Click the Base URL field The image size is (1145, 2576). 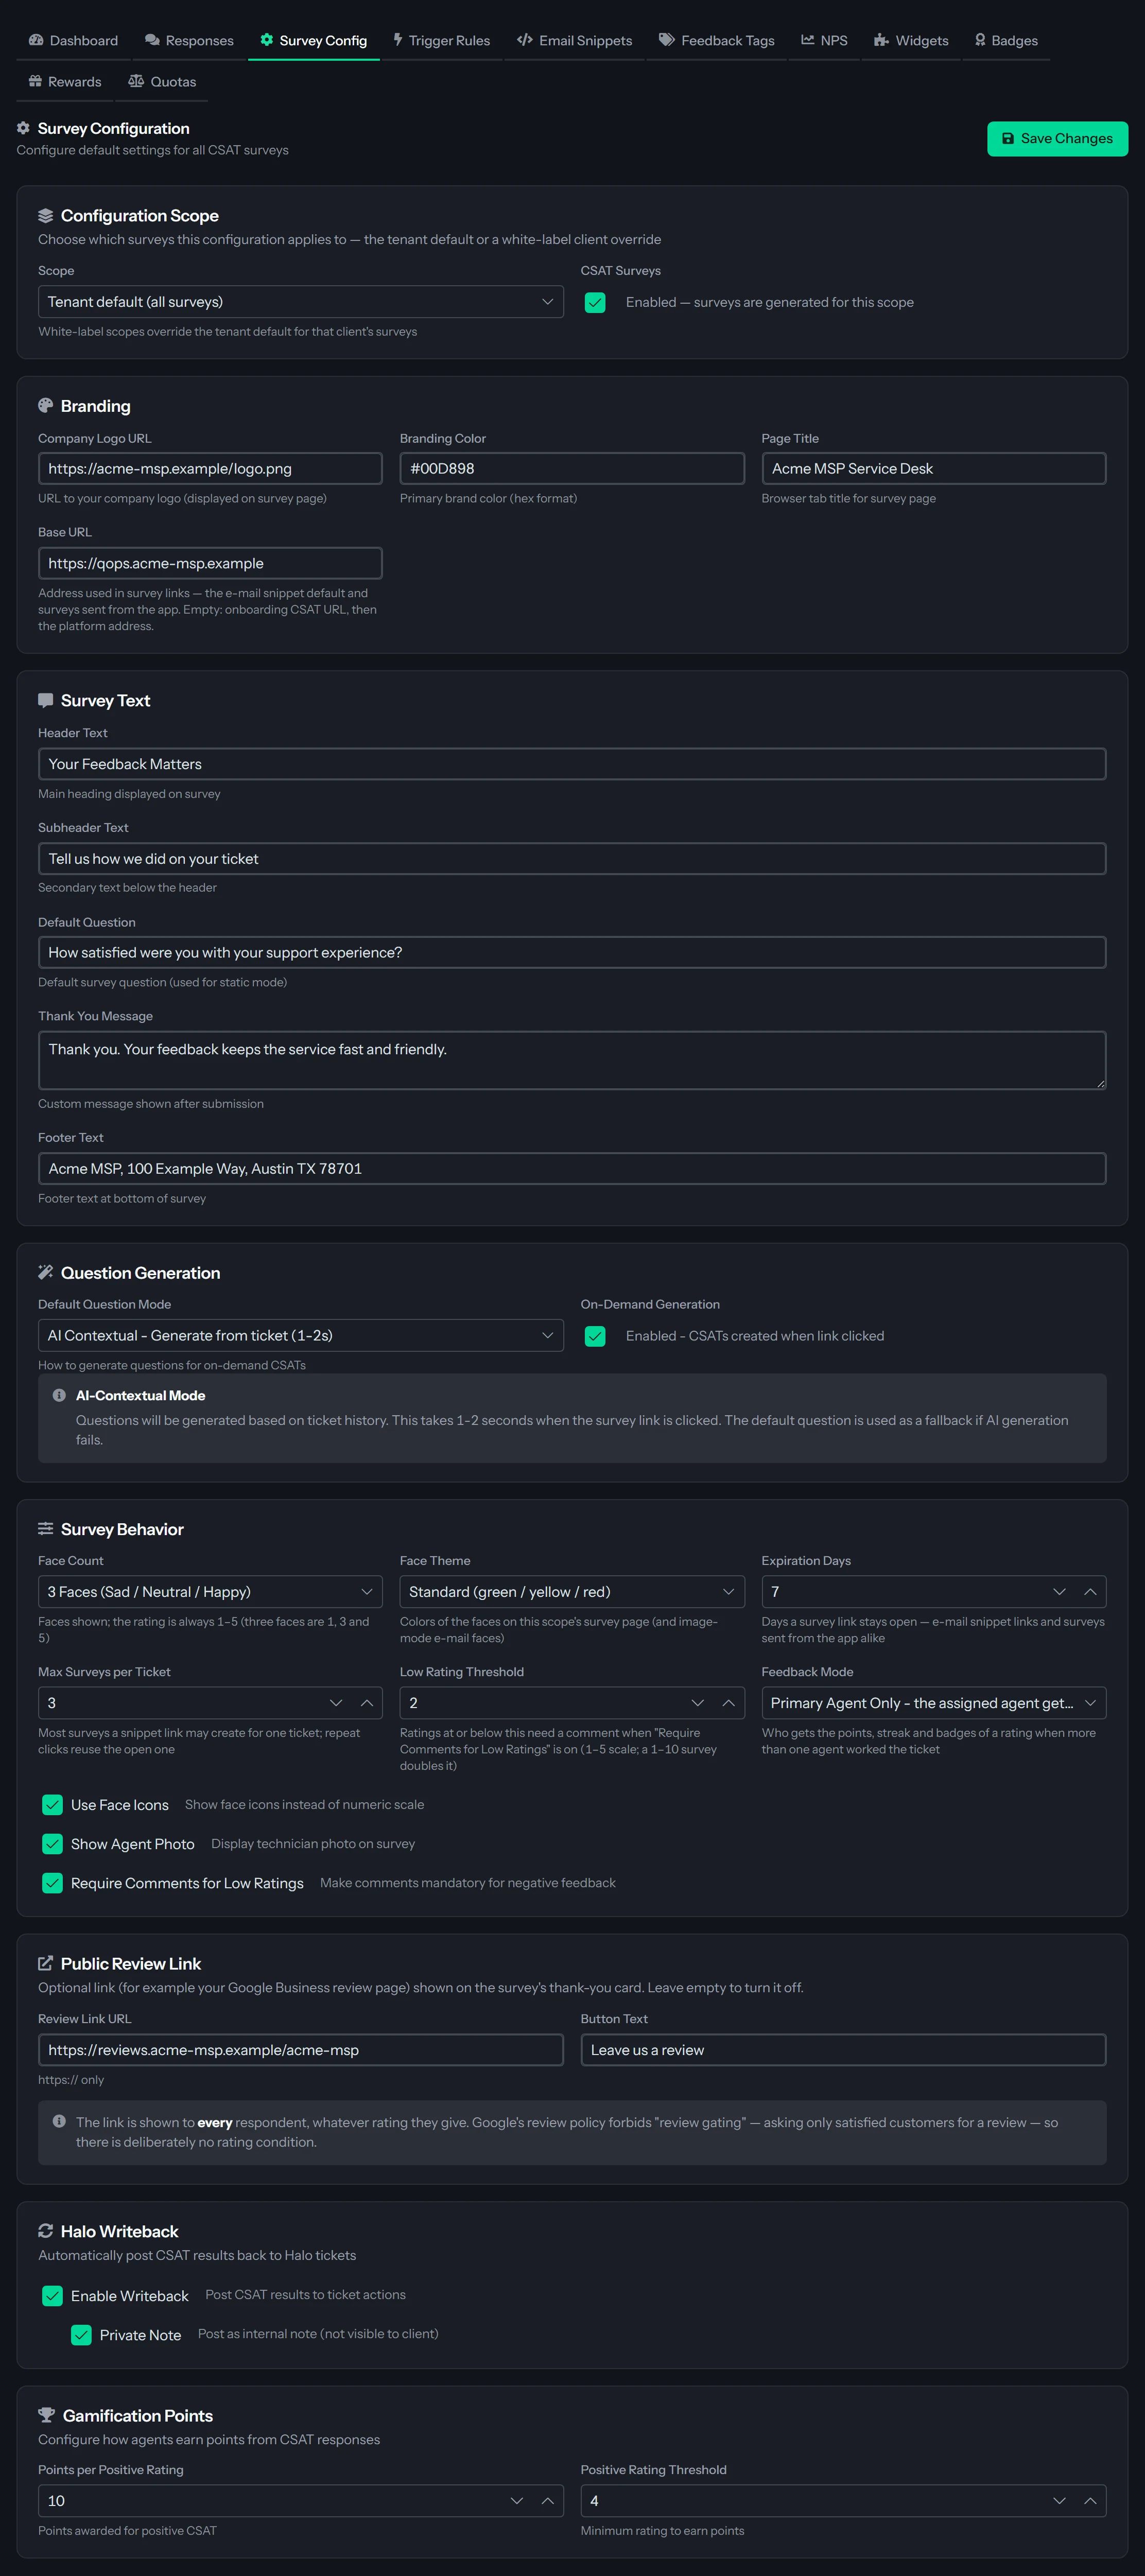coord(210,563)
